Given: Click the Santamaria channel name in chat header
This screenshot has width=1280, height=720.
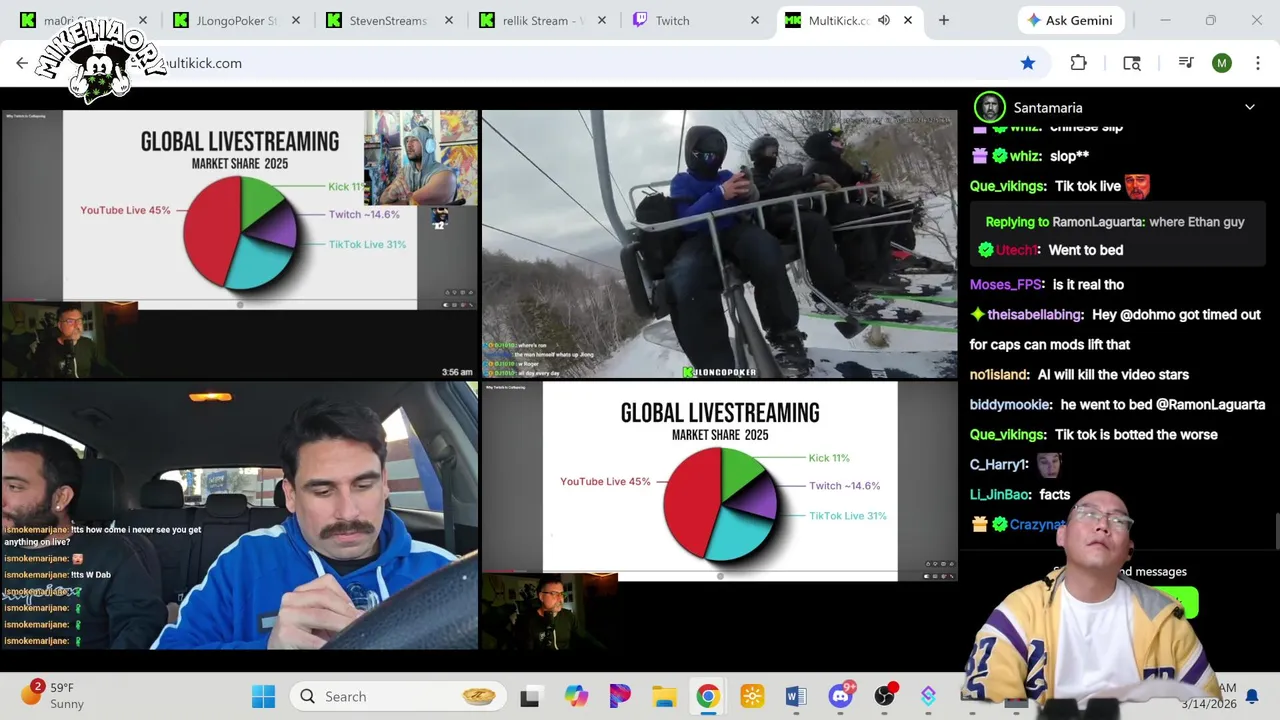Looking at the screenshot, I should pyautogui.click(x=1047, y=108).
